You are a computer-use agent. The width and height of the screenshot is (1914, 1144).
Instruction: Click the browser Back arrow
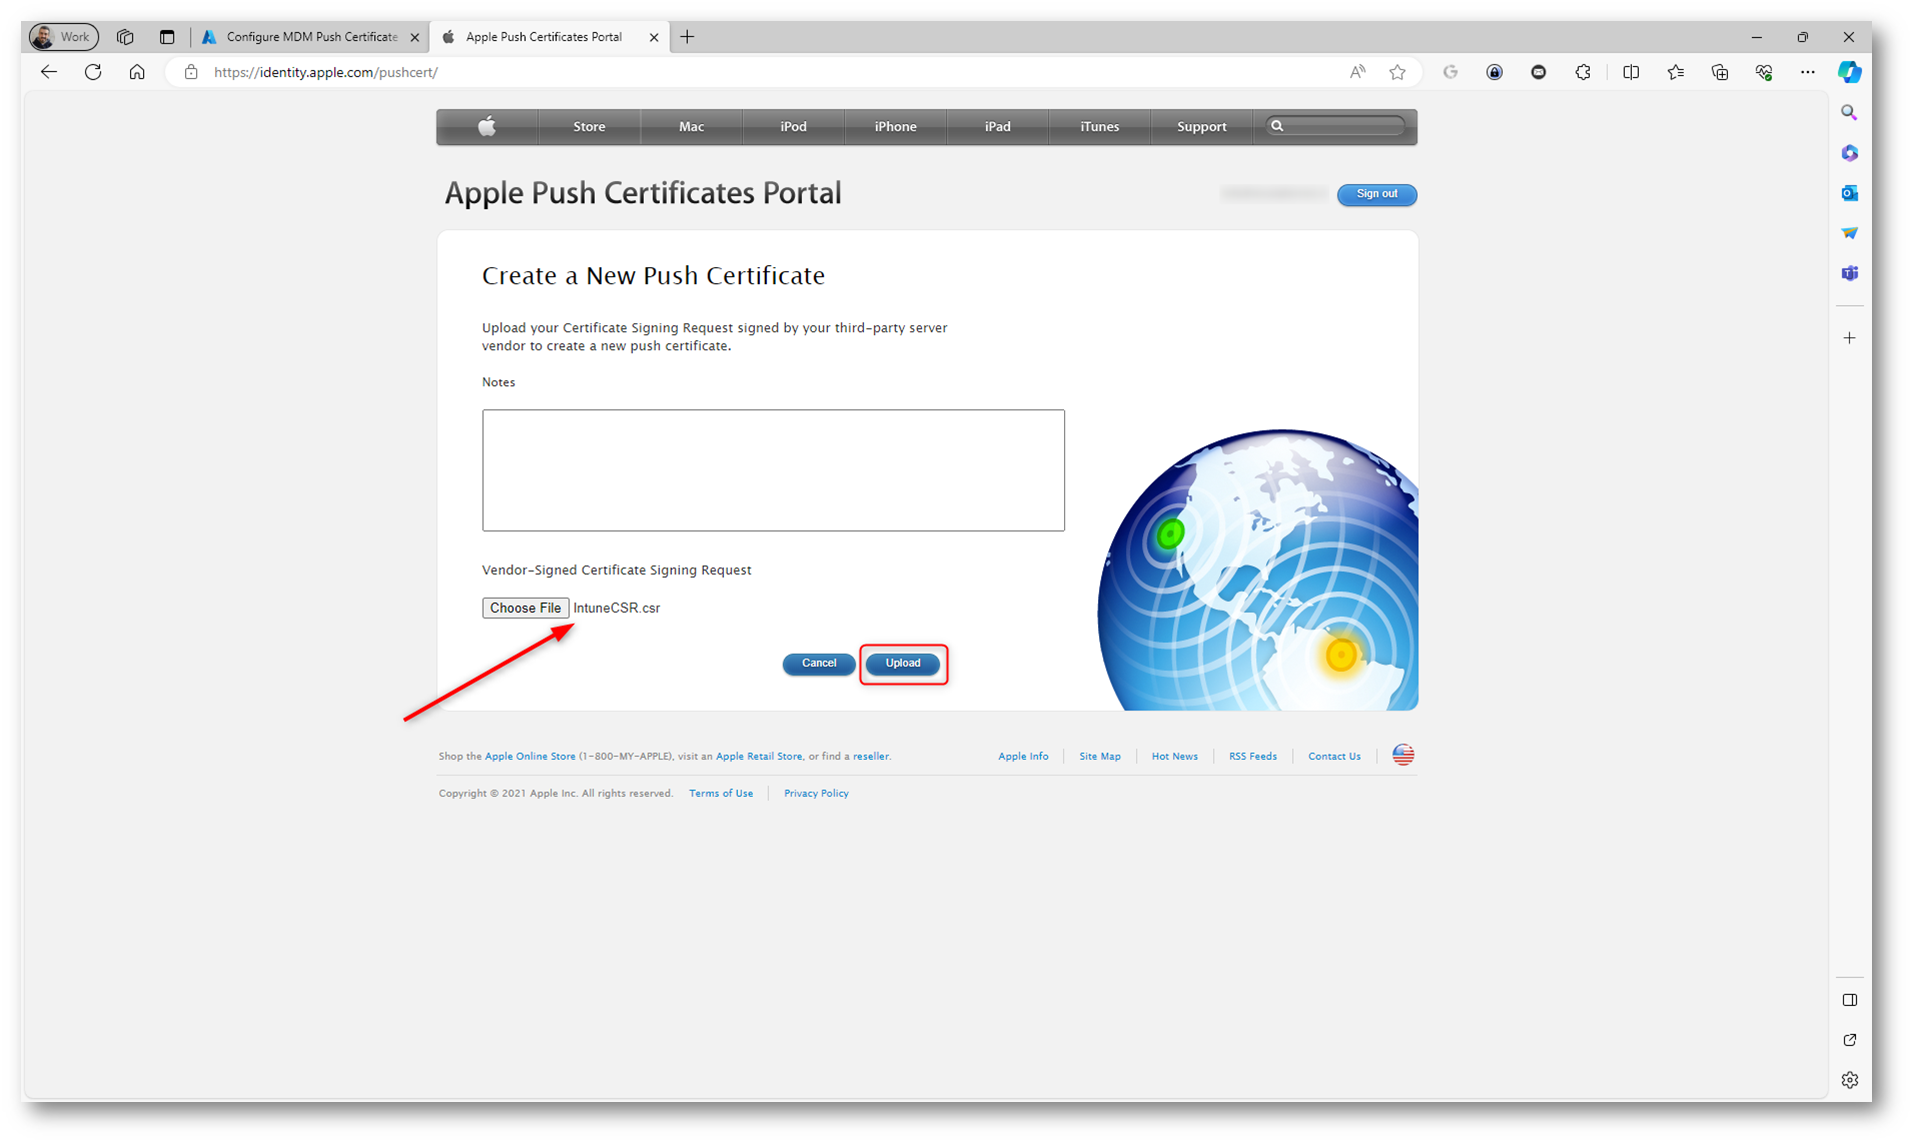(x=49, y=72)
